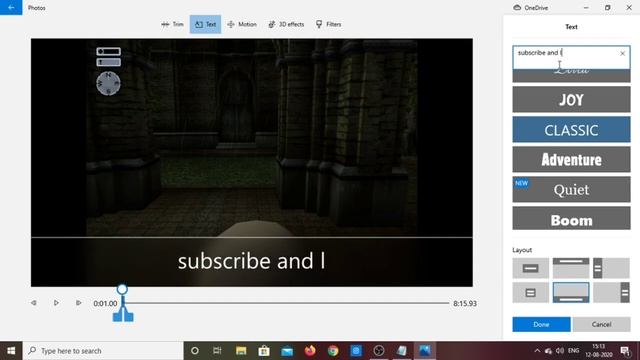Open the Motion tab

click(242, 24)
